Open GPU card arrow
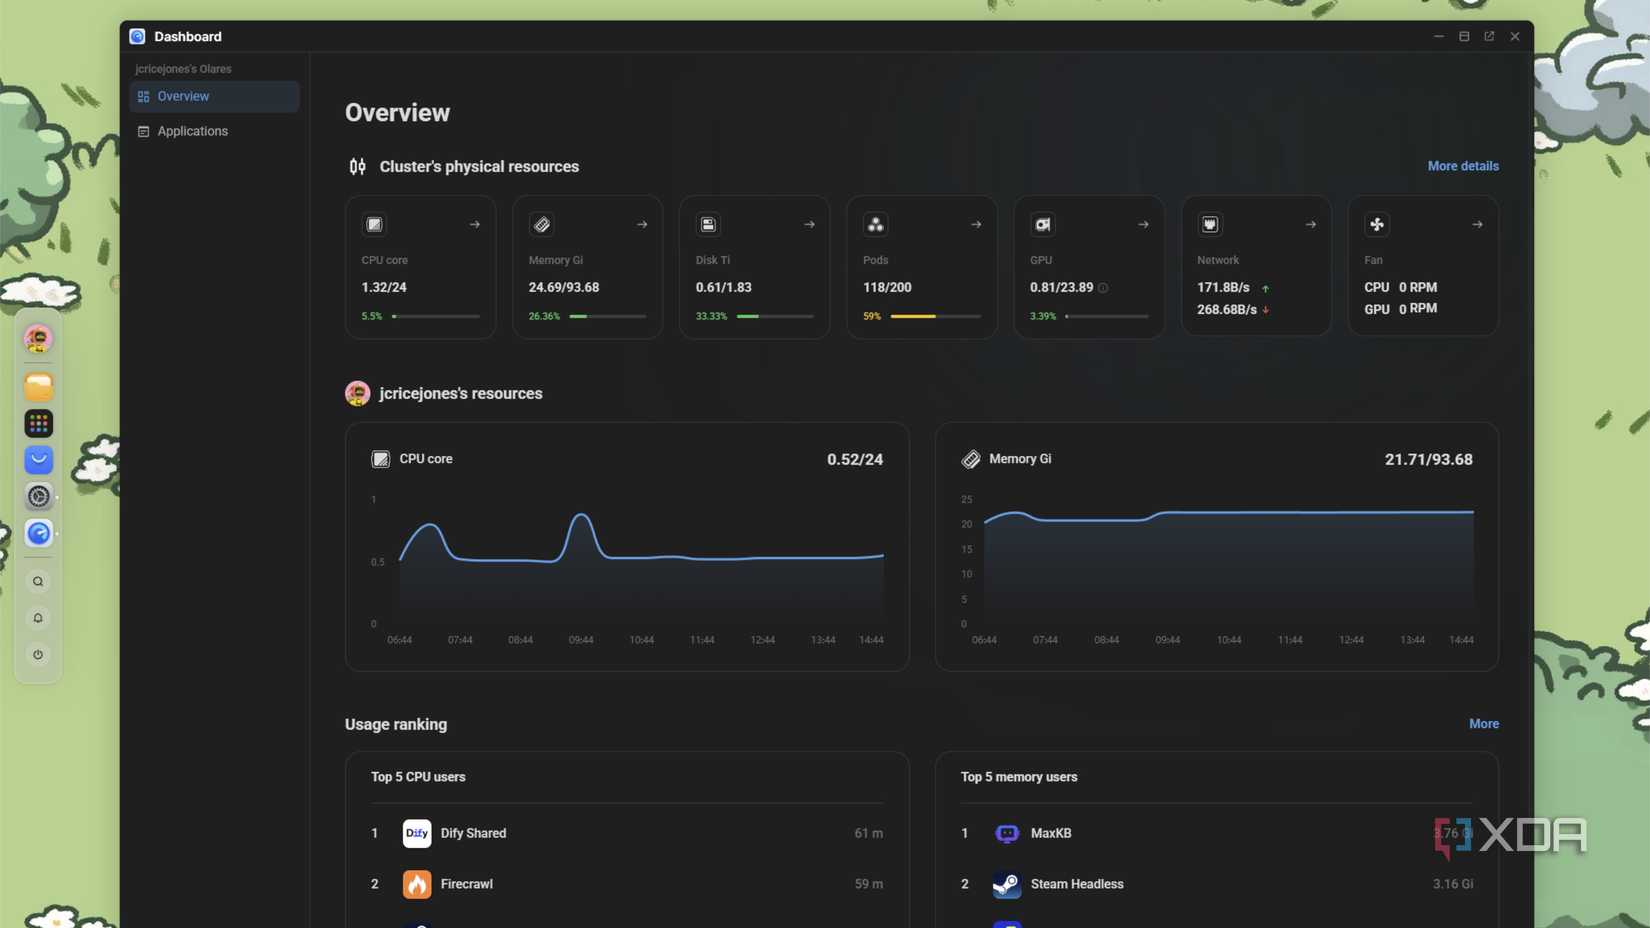Screen dimensions: 1650x928 click(x=1143, y=225)
